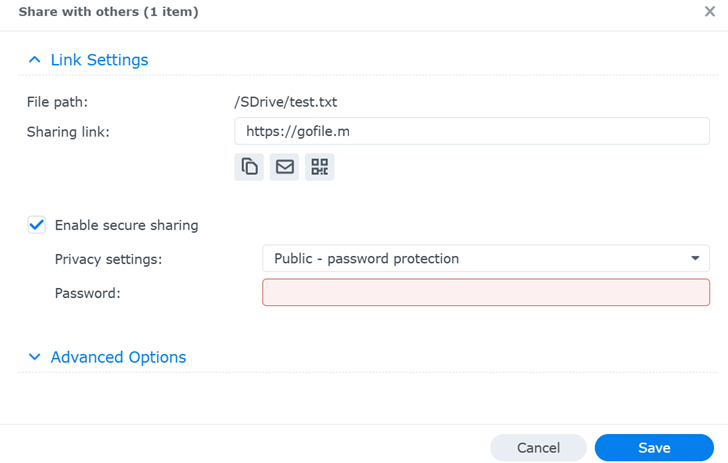The height and width of the screenshot is (463, 728).
Task: Send the sharing link by email
Action: click(285, 167)
